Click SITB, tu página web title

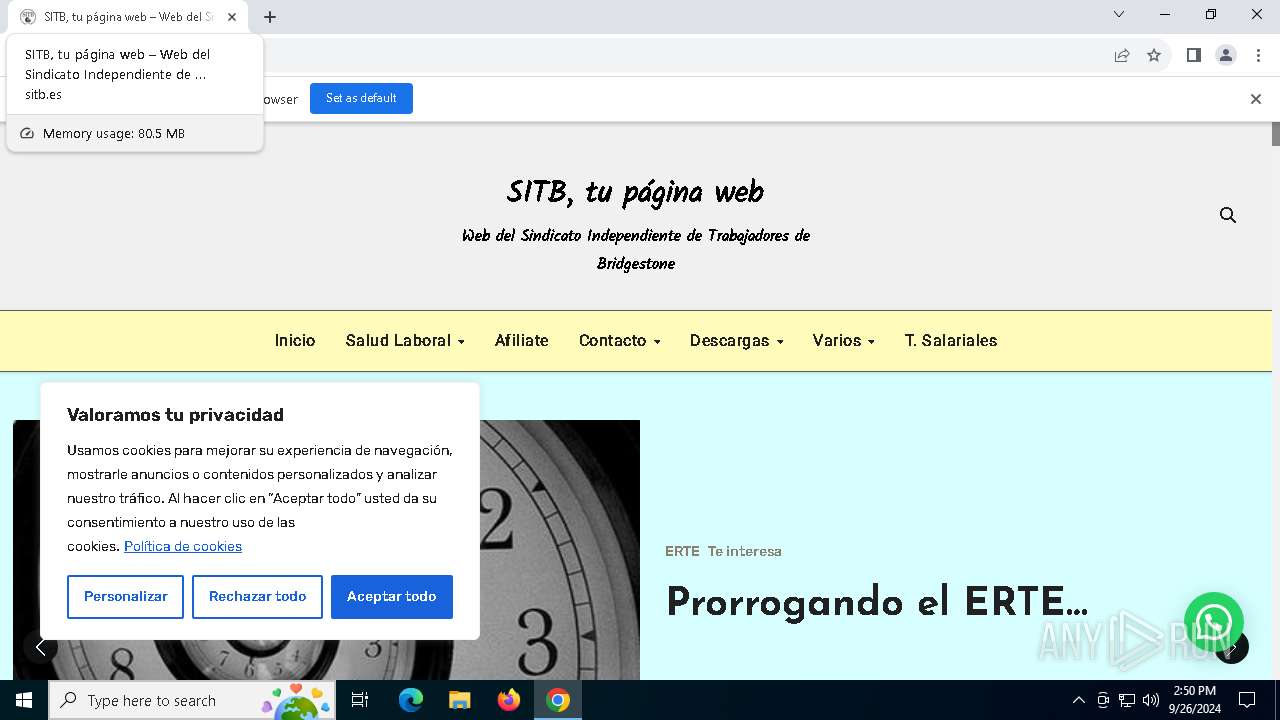(x=635, y=192)
